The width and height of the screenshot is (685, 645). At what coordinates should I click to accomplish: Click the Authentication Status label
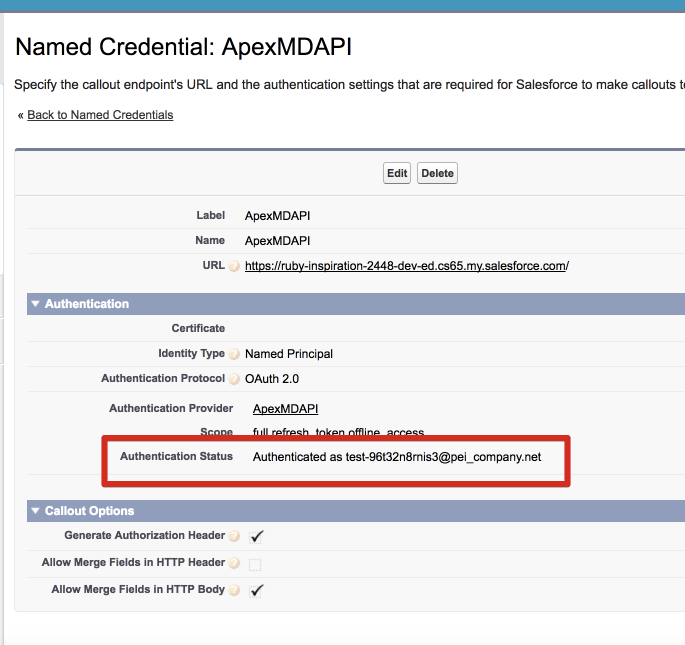tap(176, 456)
